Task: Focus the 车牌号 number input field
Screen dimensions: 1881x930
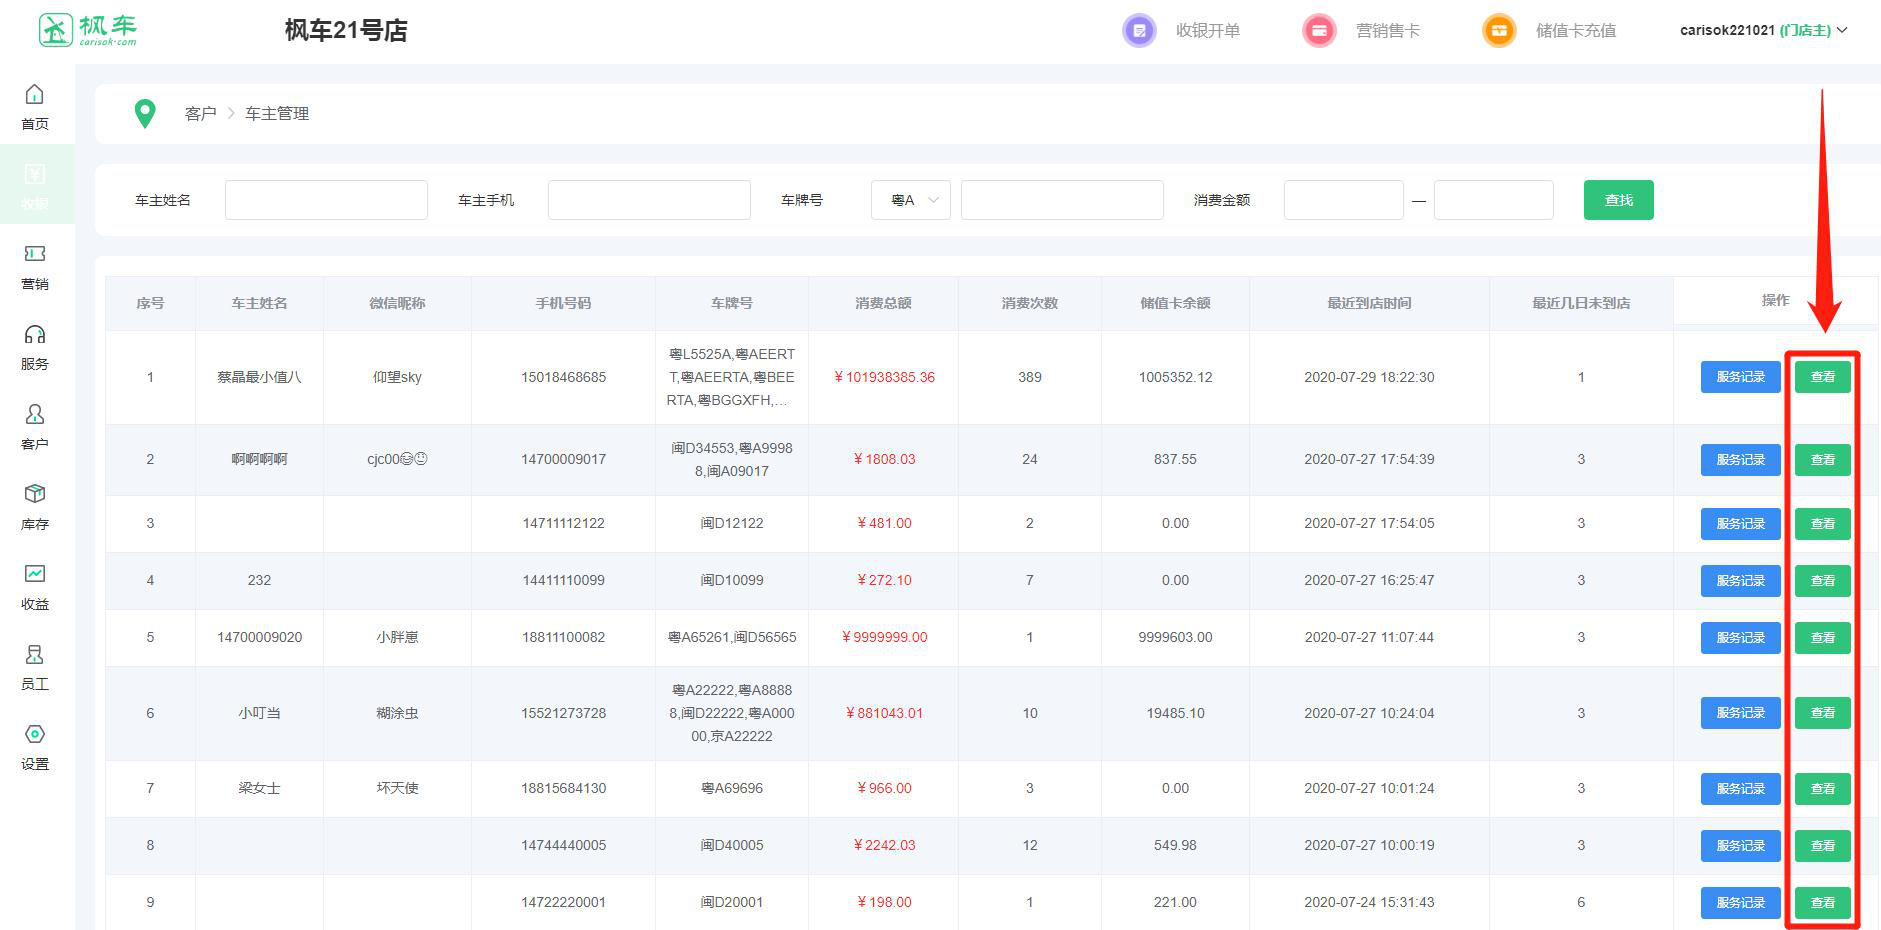Action: click(x=1062, y=200)
